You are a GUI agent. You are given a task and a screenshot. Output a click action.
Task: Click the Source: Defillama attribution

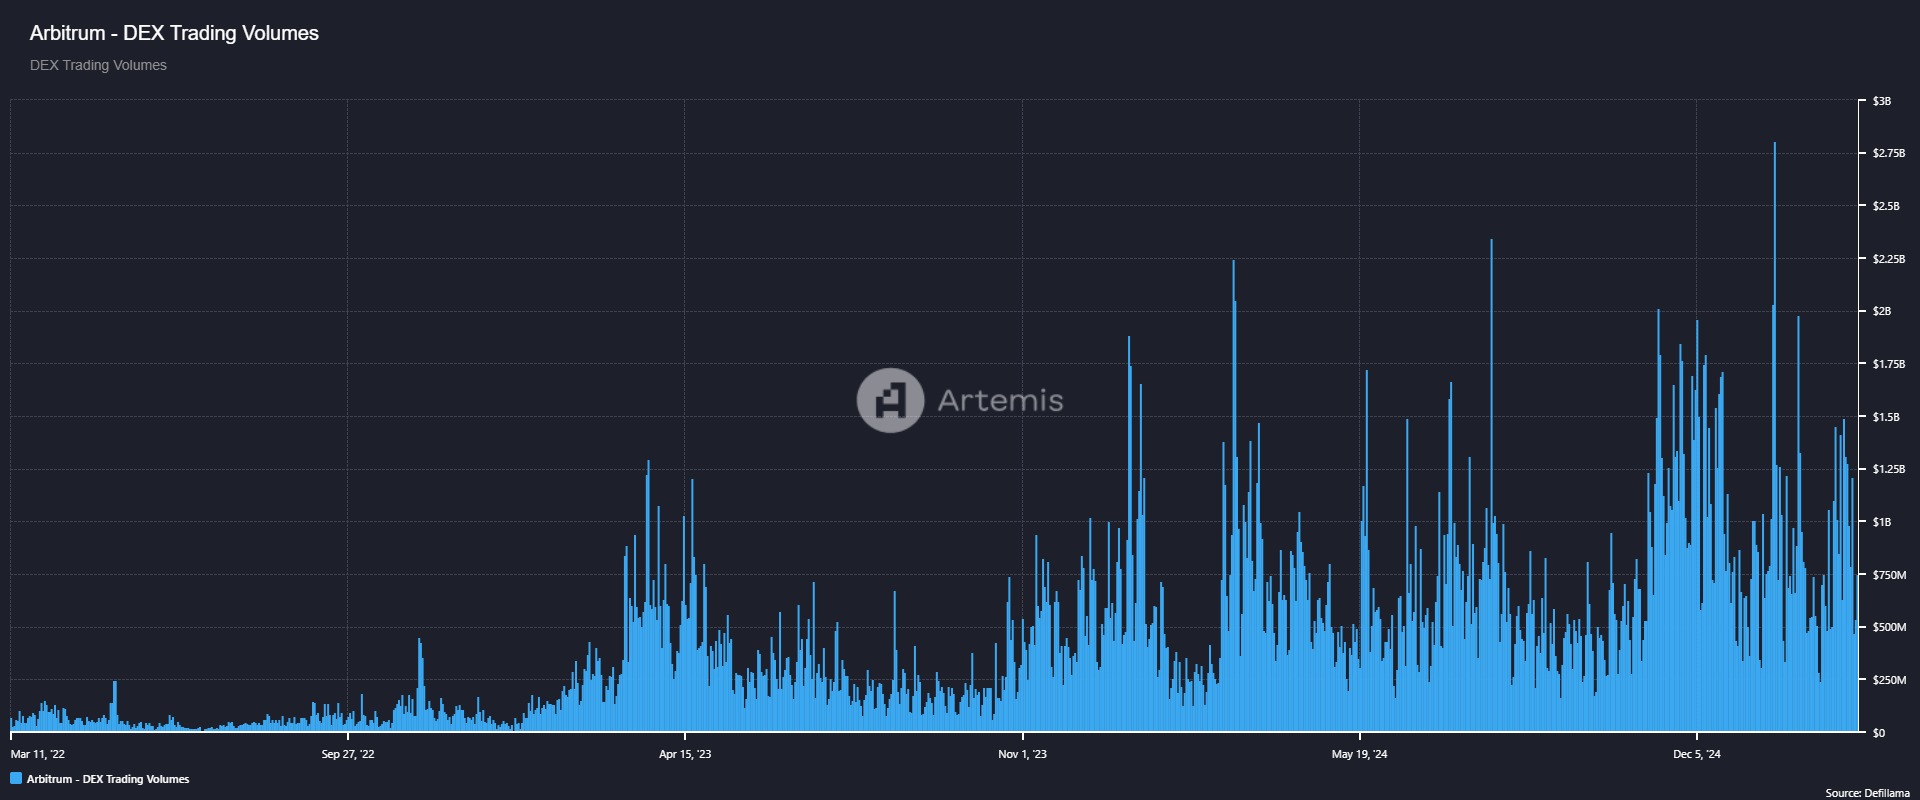[x=1867, y=793]
